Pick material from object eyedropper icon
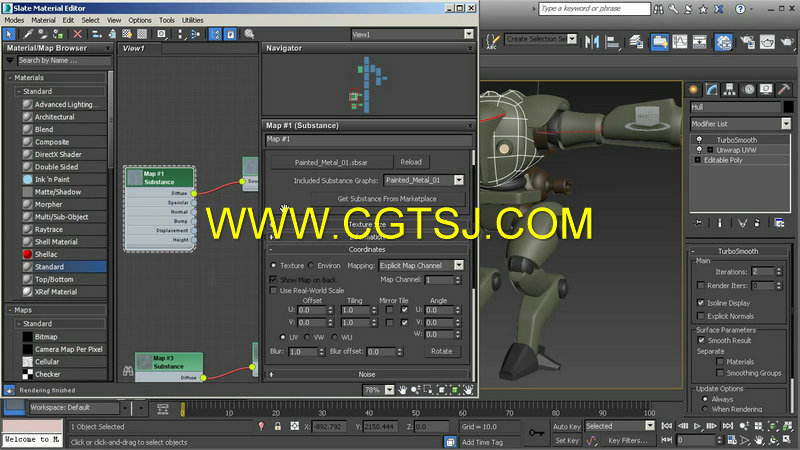Image resolution: width=800 pixels, height=450 pixels. 28,34
